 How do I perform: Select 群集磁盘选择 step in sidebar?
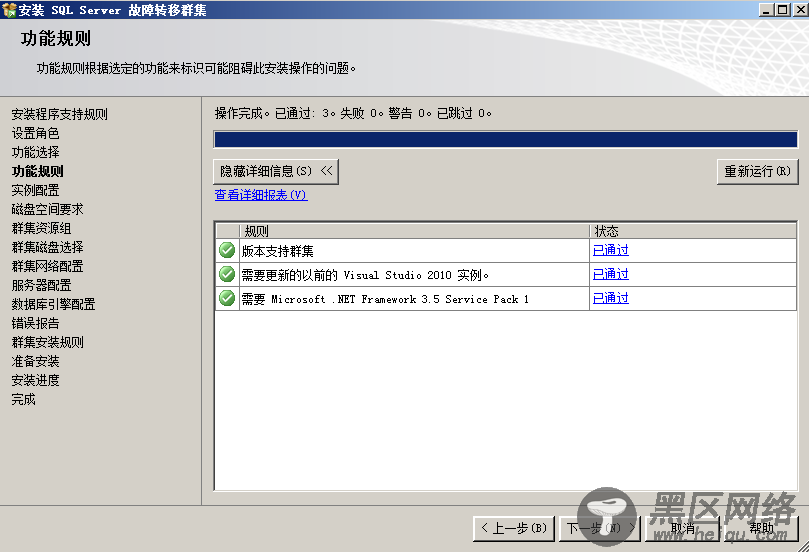tap(47, 247)
